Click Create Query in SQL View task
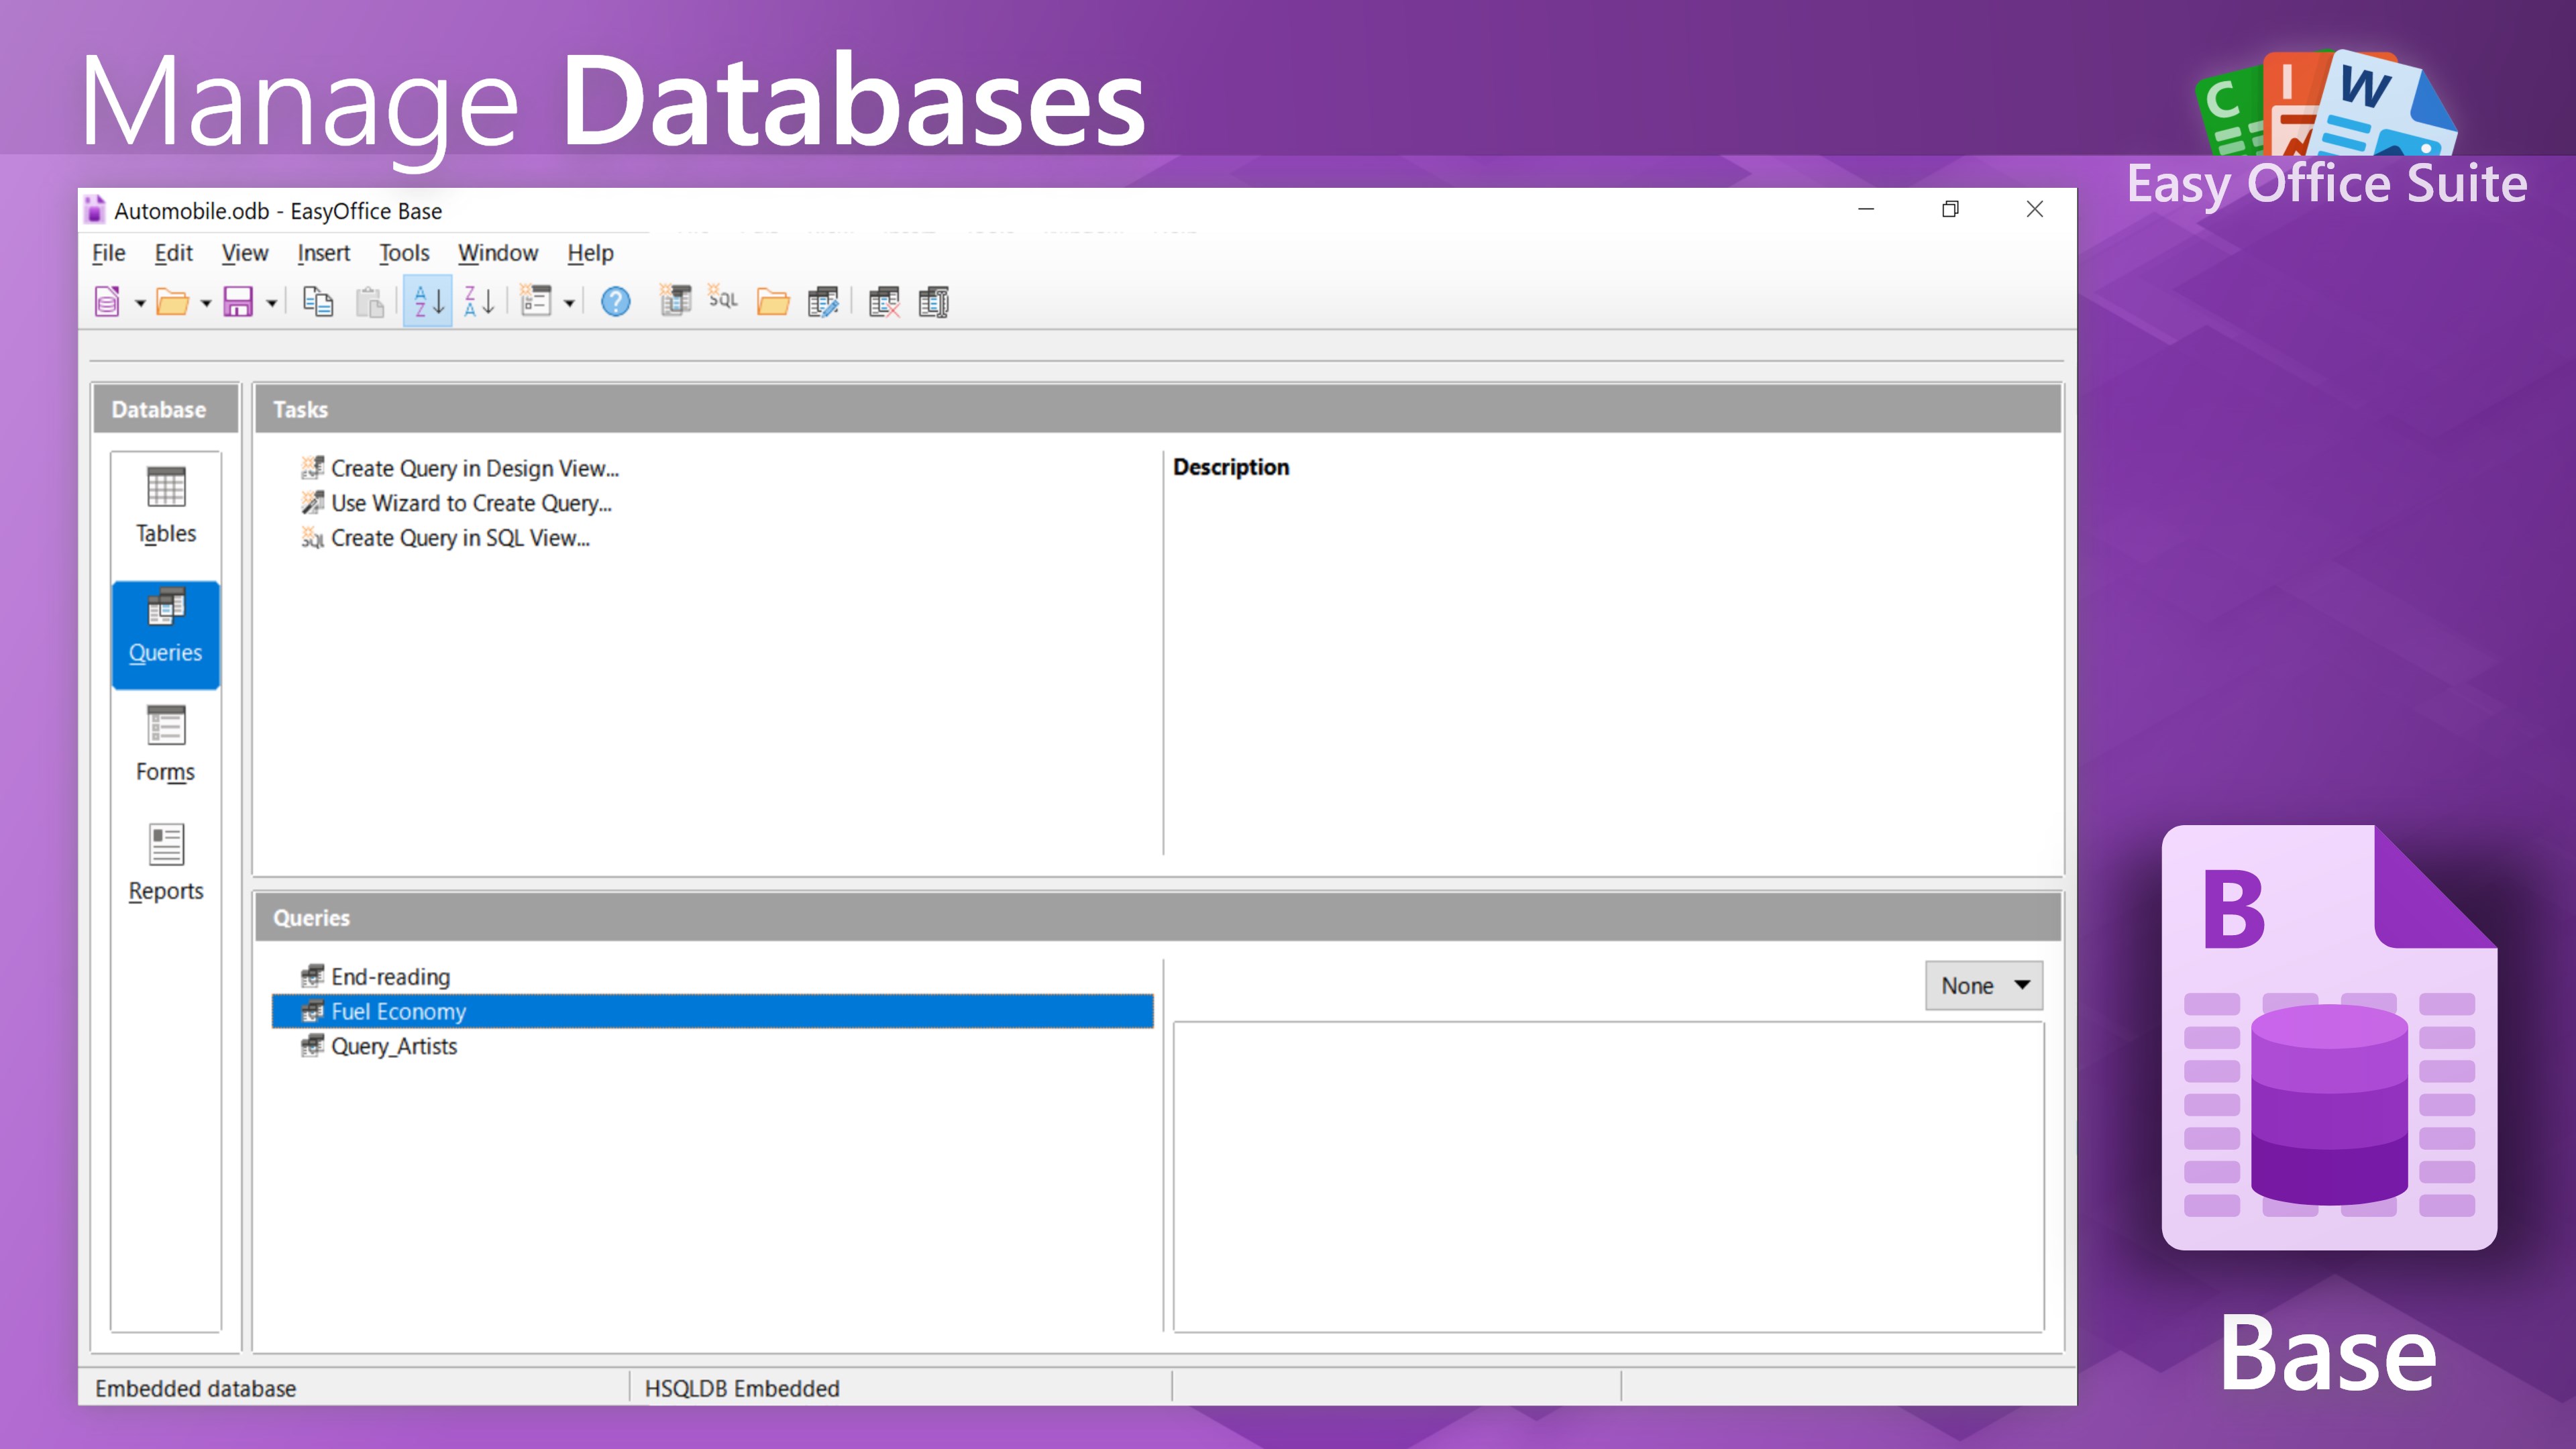2576x1449 pixels. click(460, 538)
